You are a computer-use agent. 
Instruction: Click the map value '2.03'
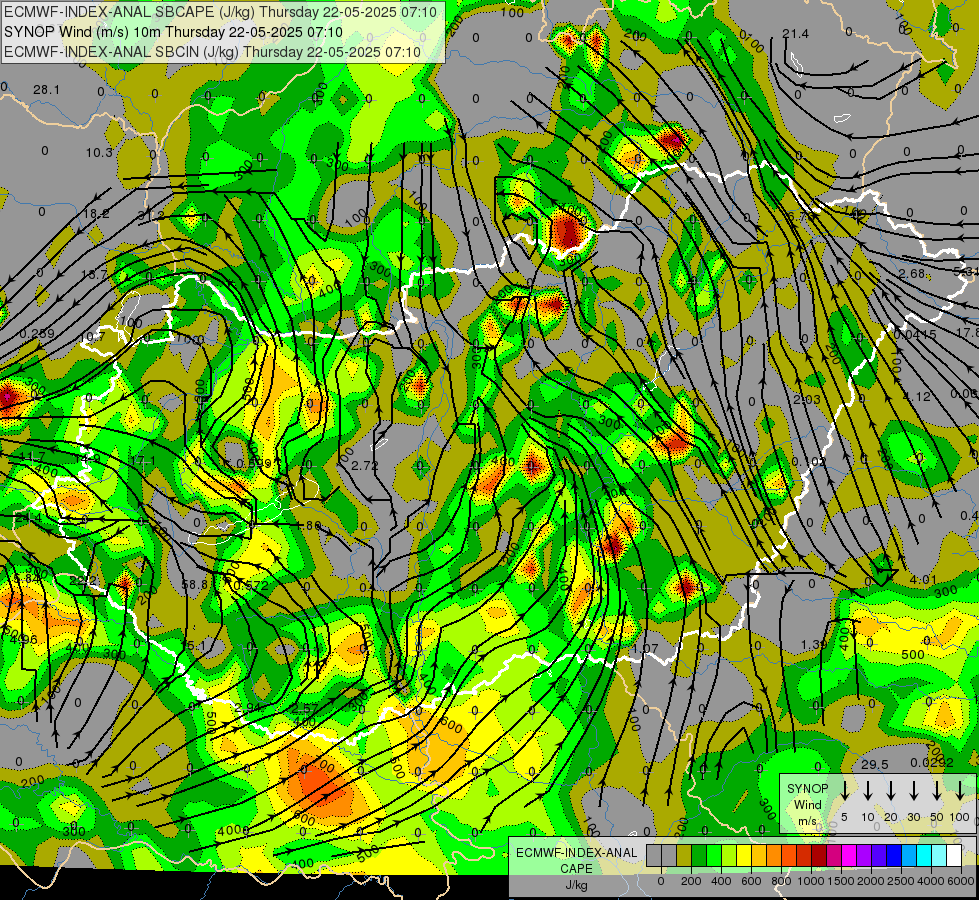[x=807, y=399]
